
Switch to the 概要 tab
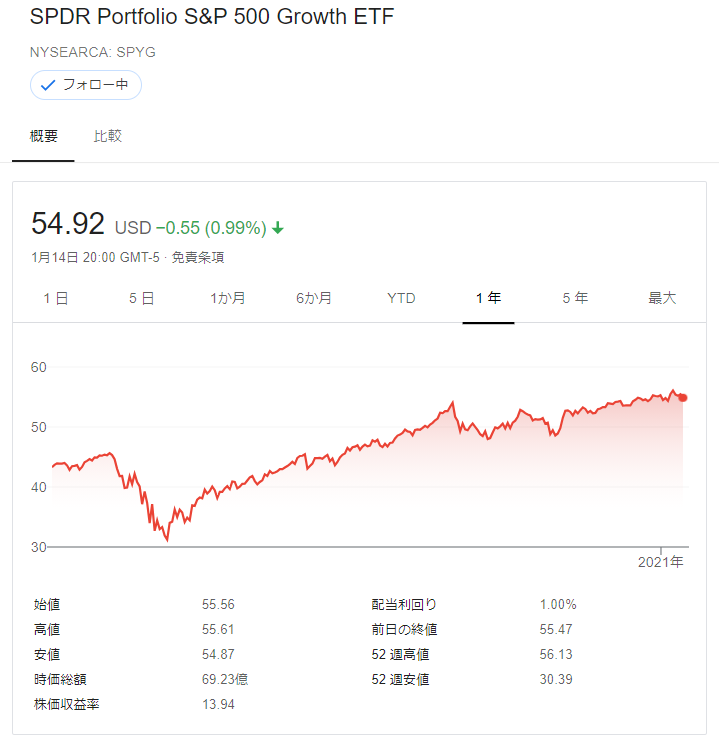point(43,136)
